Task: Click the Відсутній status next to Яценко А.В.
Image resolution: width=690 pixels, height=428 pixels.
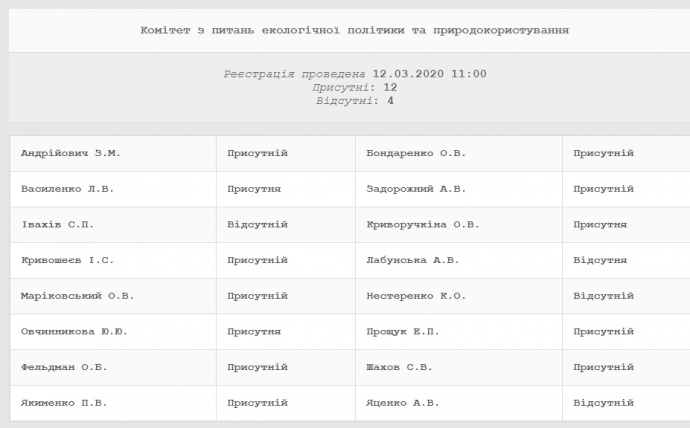Action: coord(603,403)
